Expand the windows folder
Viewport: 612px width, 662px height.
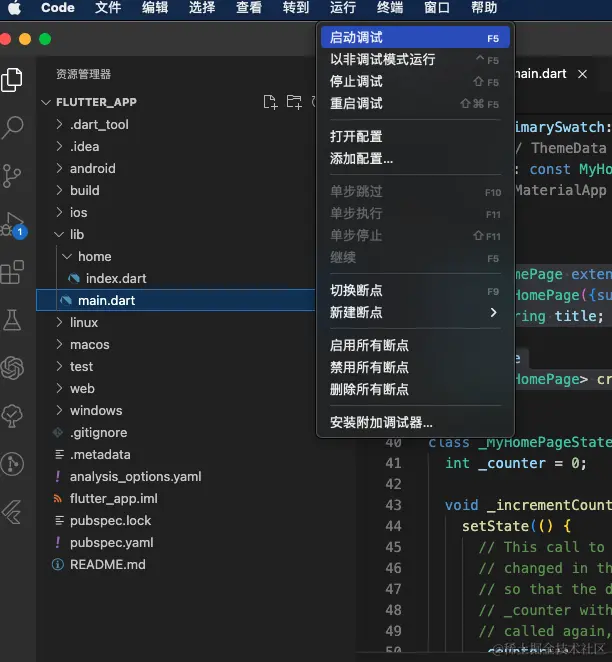[60, 410]
